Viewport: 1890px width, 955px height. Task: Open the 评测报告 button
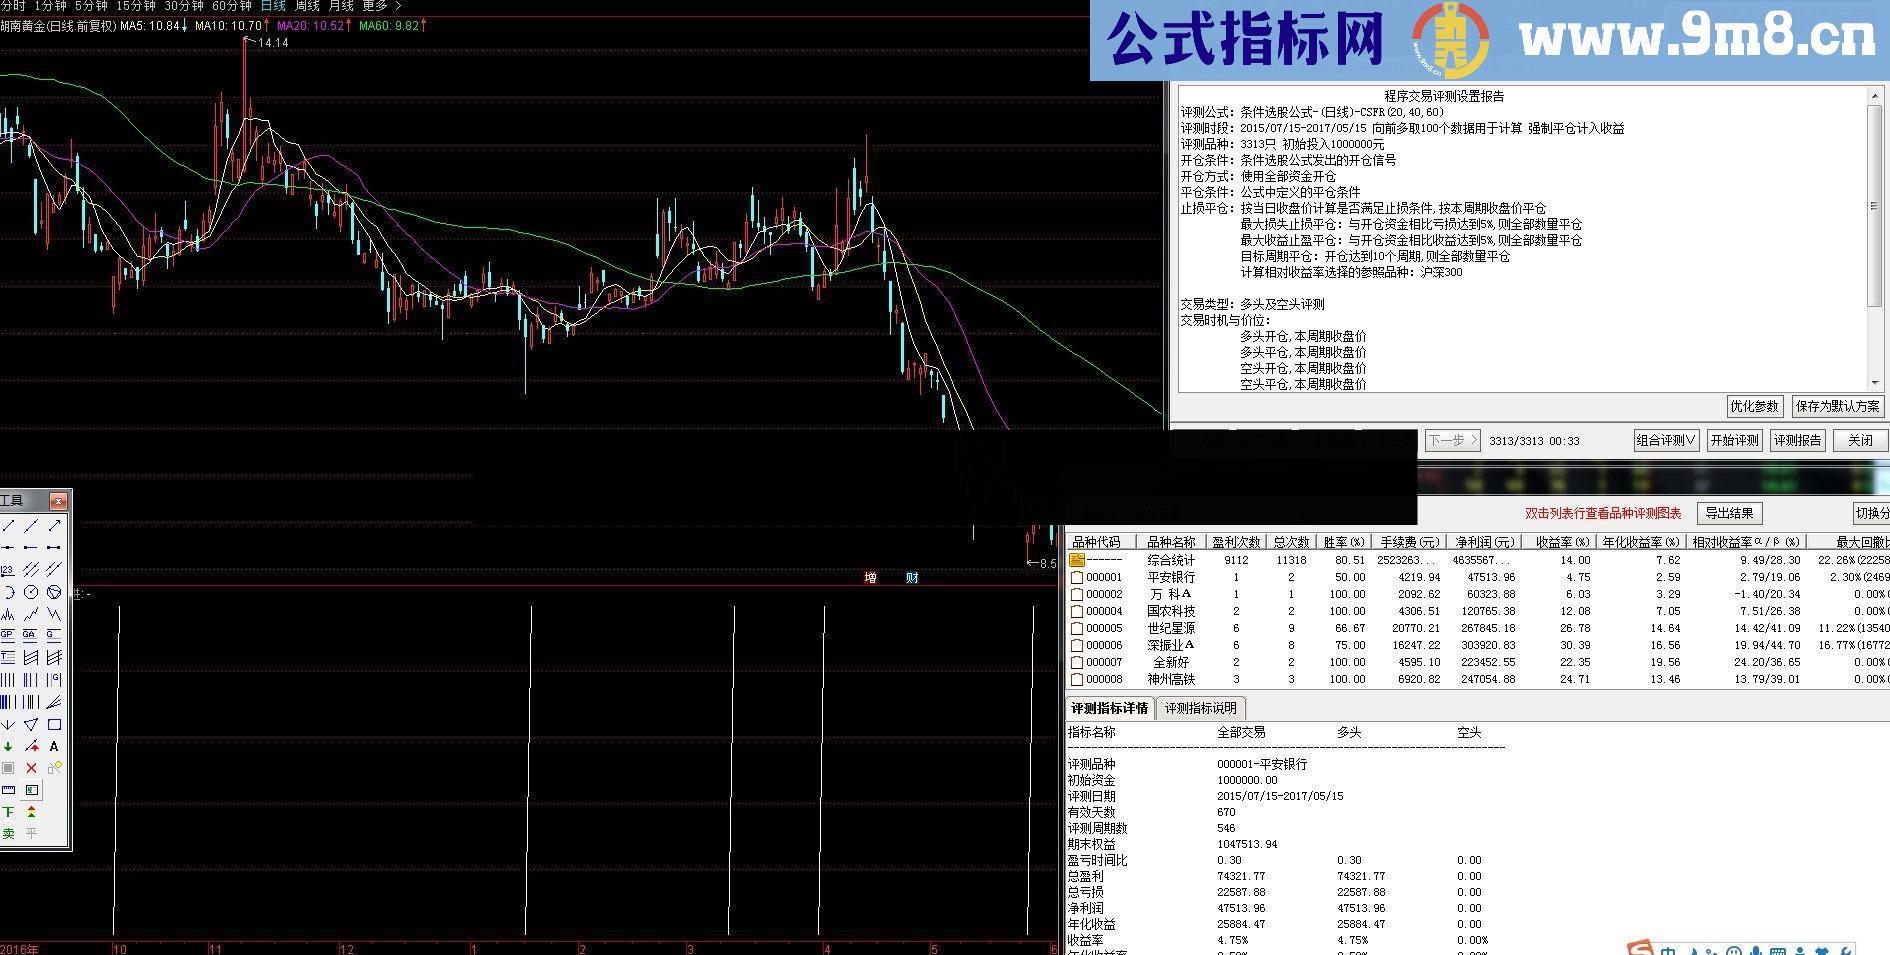[x=1797, y=440]
